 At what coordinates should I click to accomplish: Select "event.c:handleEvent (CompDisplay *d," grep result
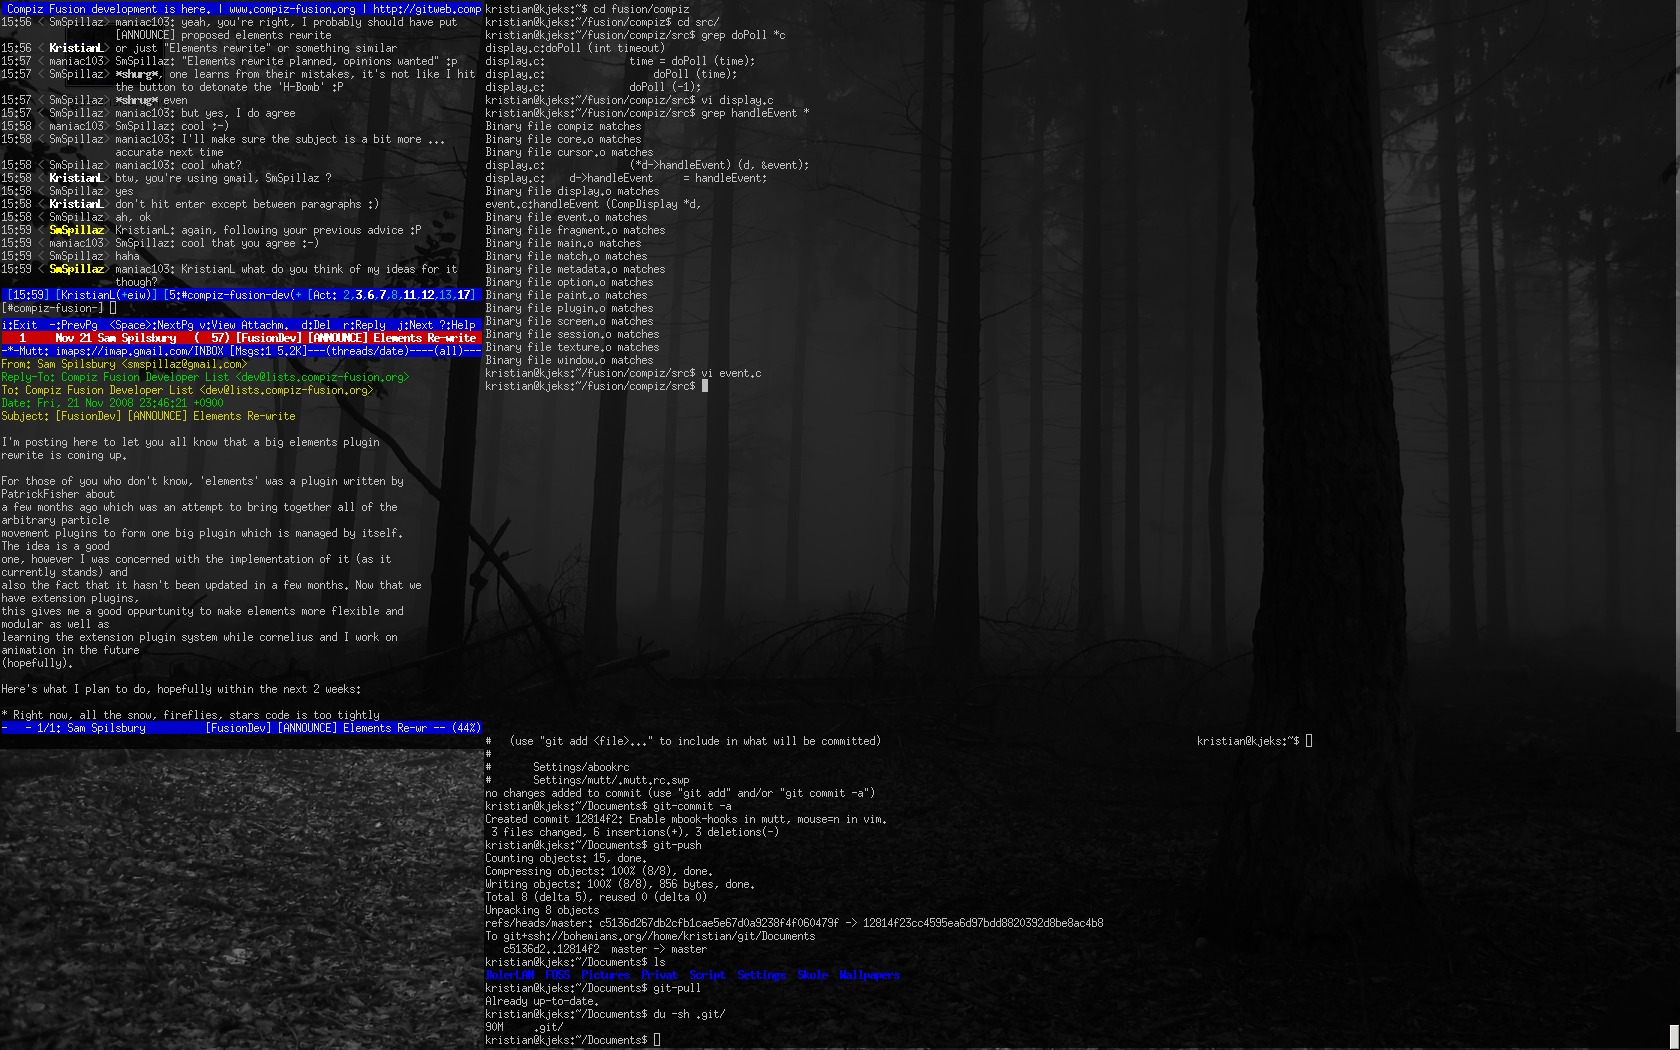pos(593,204)
